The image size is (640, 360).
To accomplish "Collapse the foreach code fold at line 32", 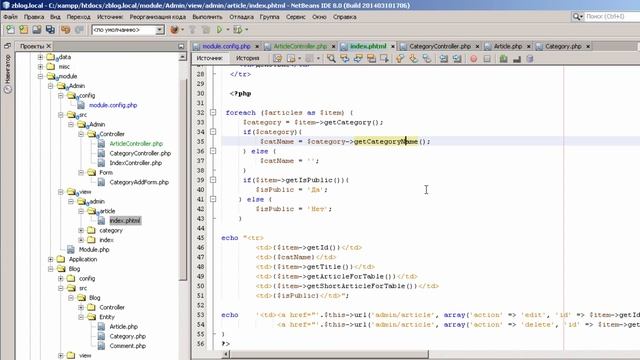I will [x=213, y=112].
